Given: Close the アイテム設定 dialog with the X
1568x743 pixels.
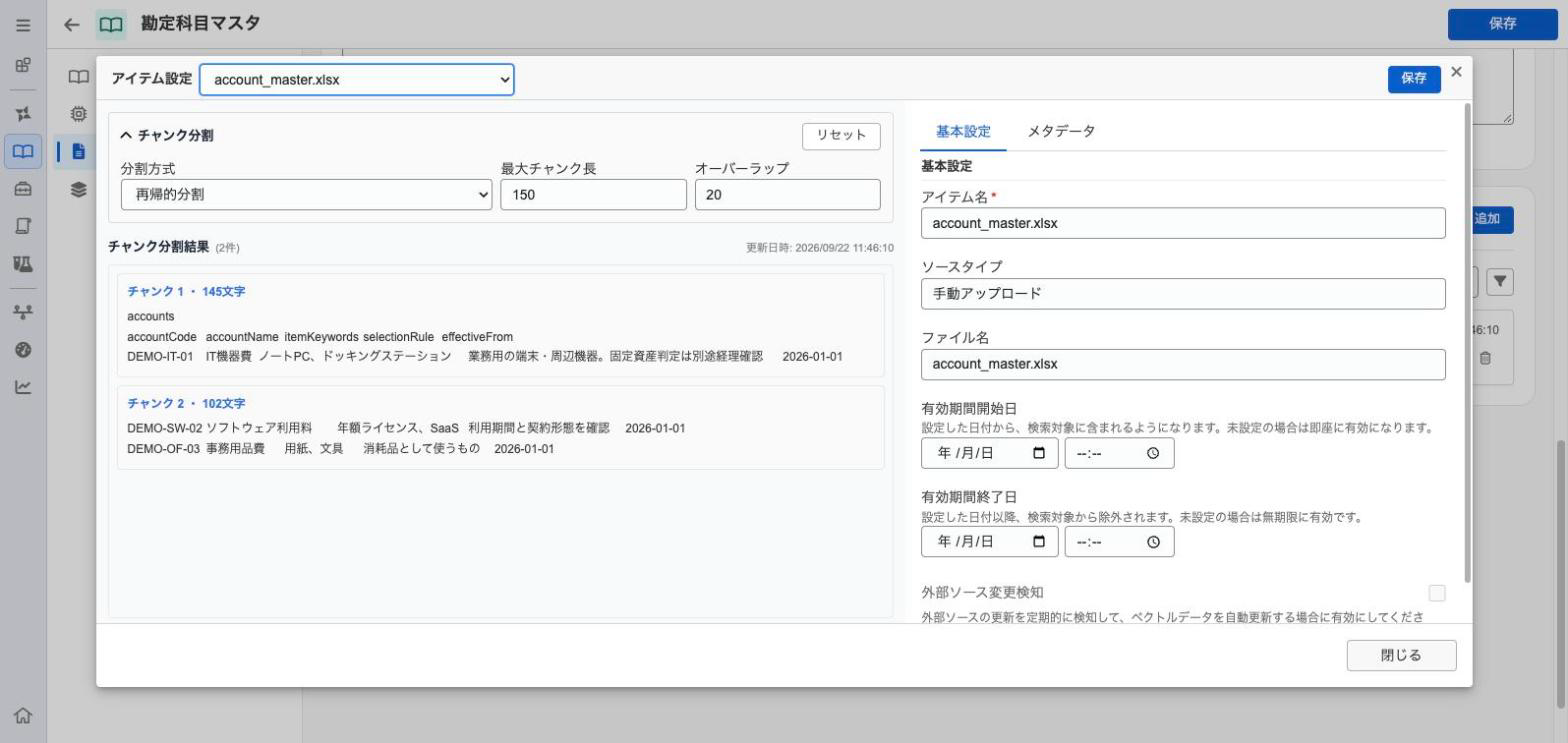Looking at the screenshot, I should (1456, 72).
